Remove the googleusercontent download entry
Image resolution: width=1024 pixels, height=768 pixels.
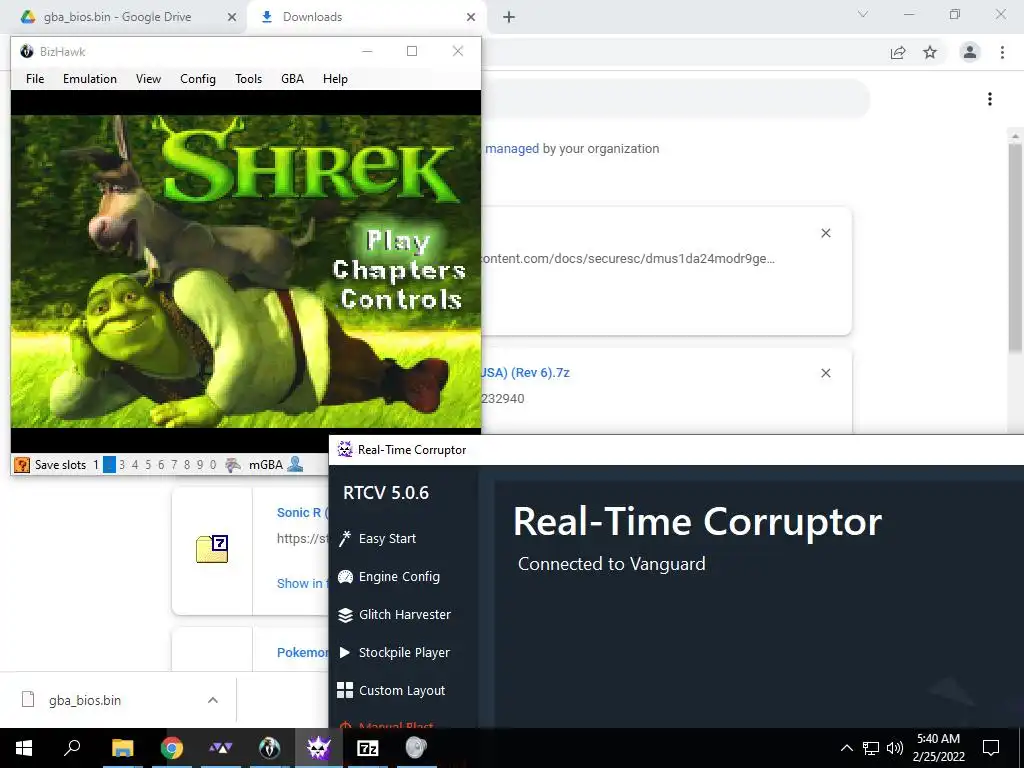coord(825,233)
